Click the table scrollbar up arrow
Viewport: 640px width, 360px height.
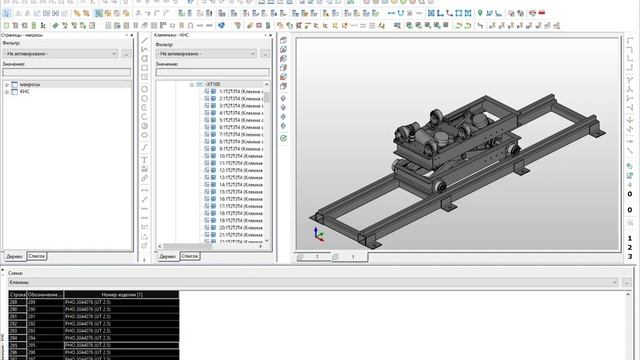628,294
